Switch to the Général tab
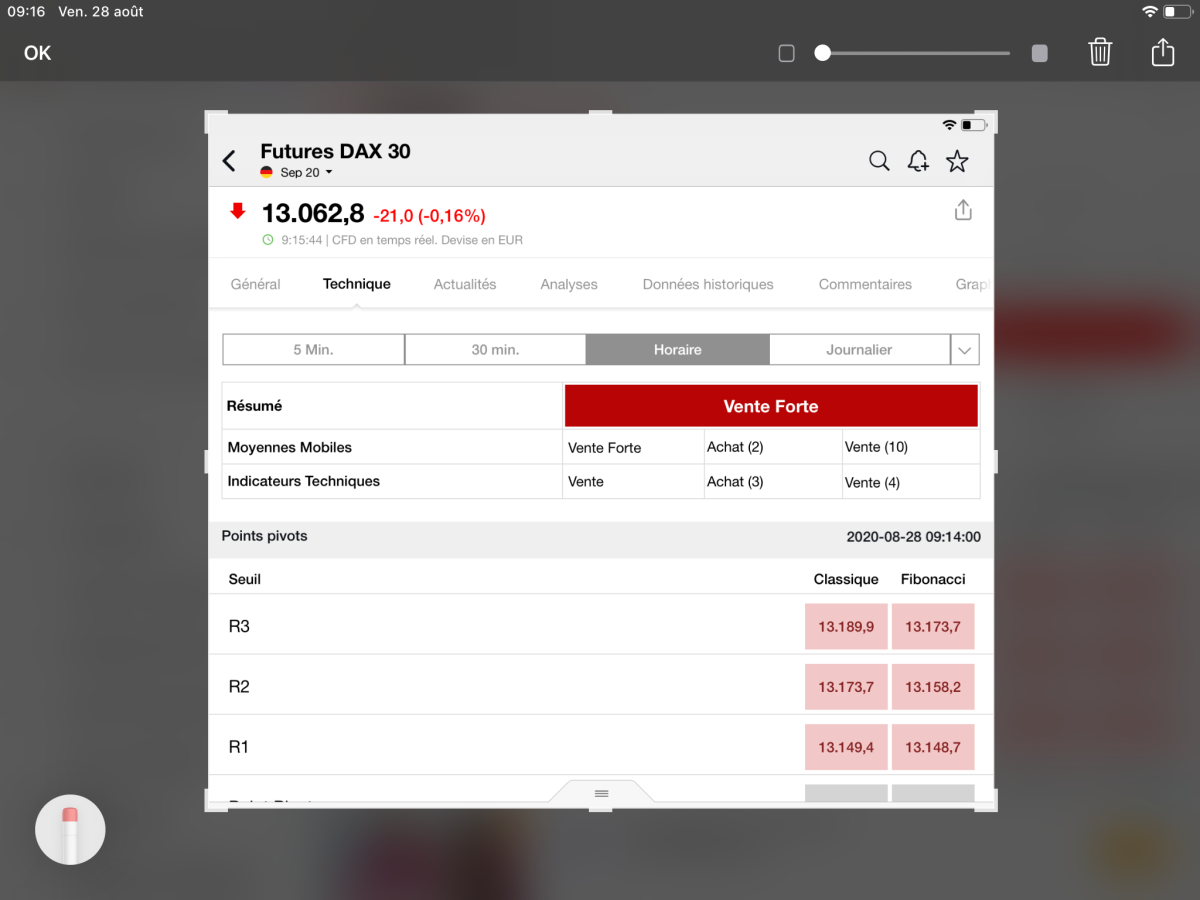This screenshot has height=900, width=1200. [x=255, y=284]
